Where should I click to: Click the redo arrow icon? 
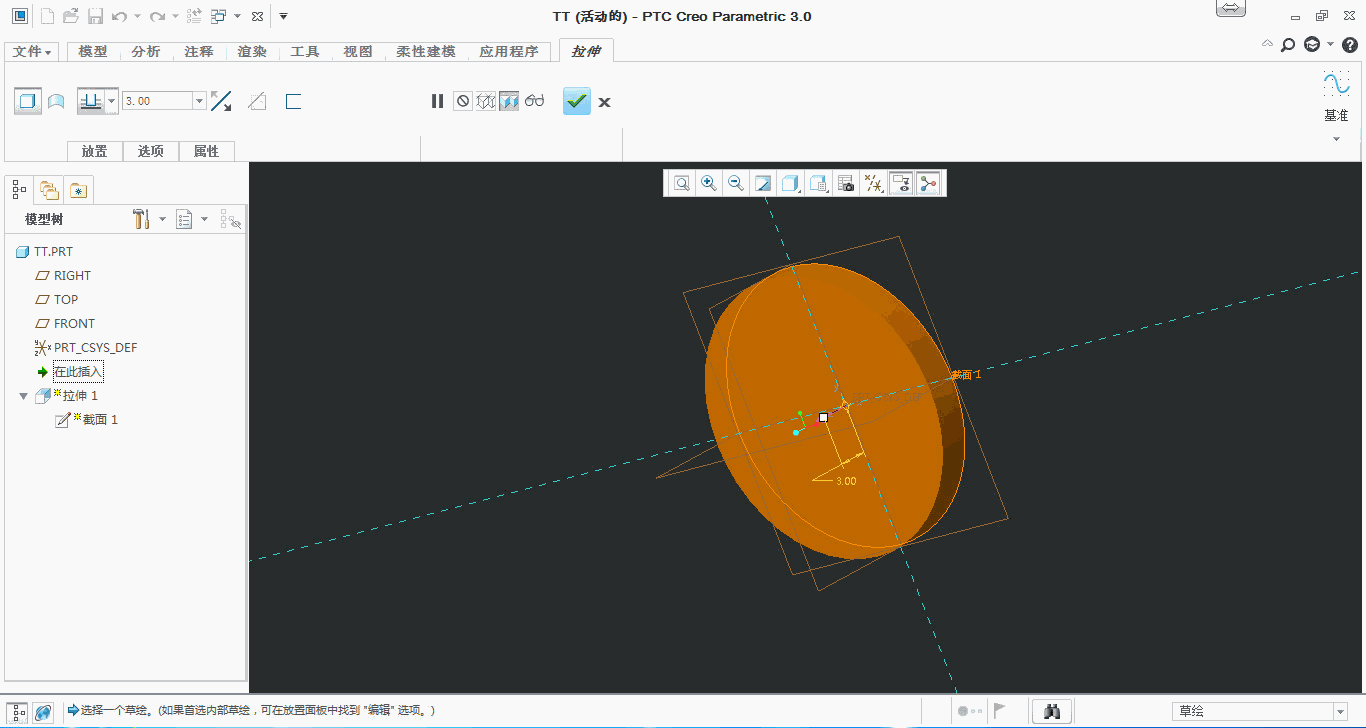pos(157,16)
